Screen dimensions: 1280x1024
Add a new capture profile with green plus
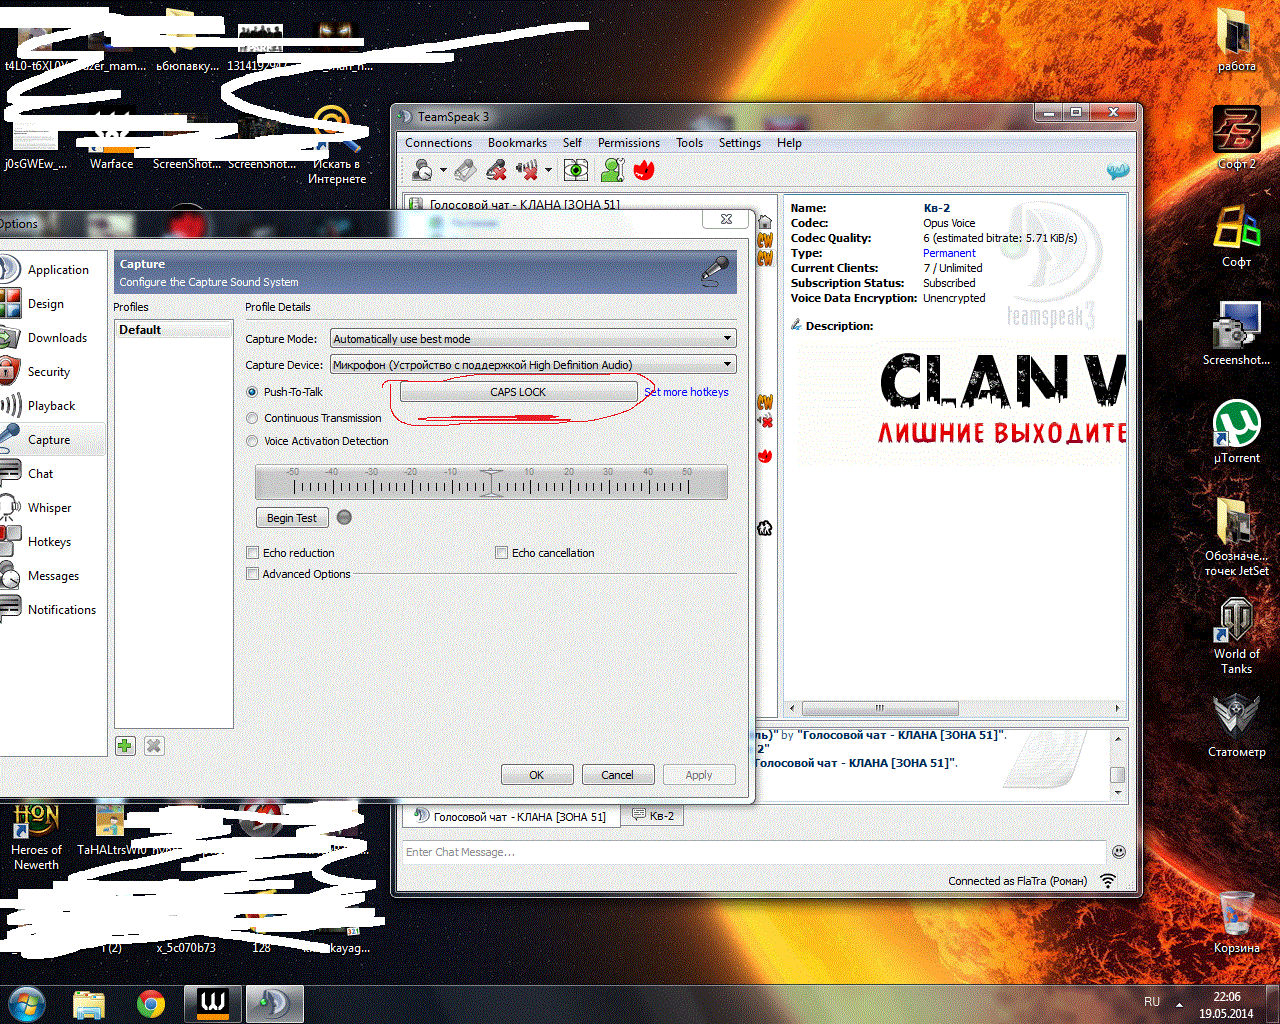tap(125, 746)
